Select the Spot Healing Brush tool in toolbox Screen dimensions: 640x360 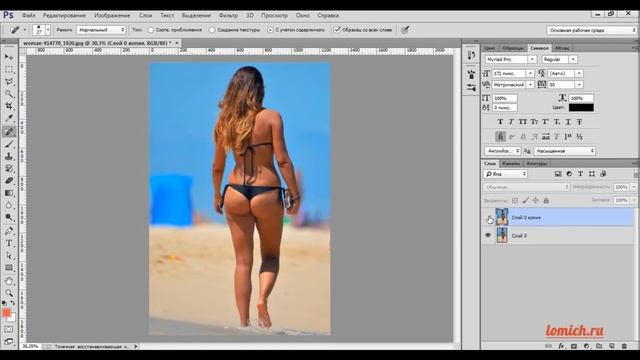pos(9,131)
